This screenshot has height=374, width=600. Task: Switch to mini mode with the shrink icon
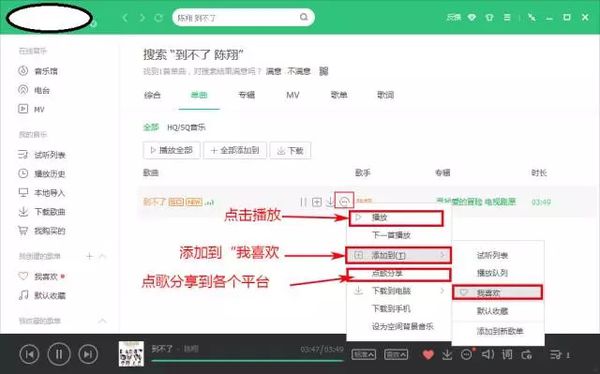pyautogui.click(x=532, y=17)
